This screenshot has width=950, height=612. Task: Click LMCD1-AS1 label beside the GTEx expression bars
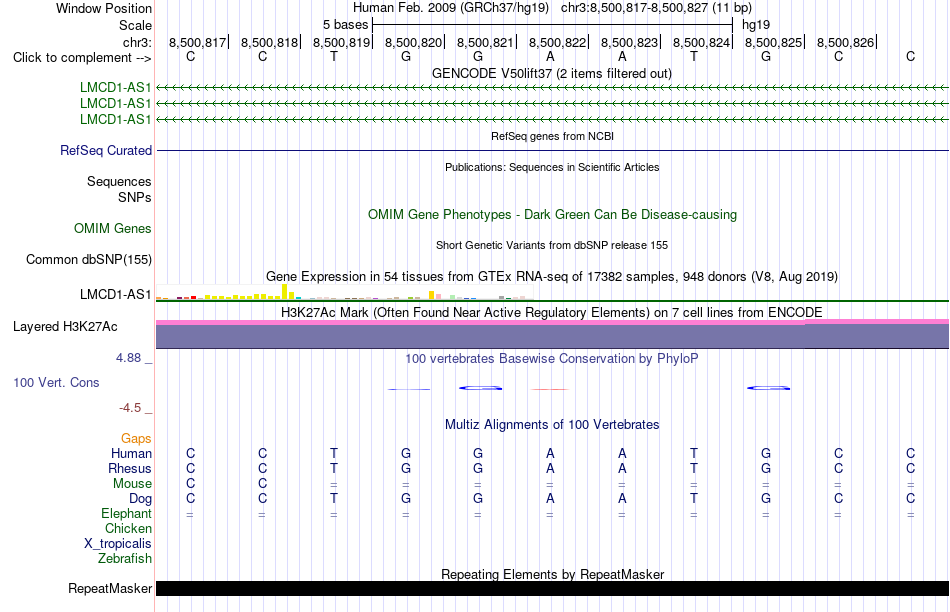tap(115, 294)
